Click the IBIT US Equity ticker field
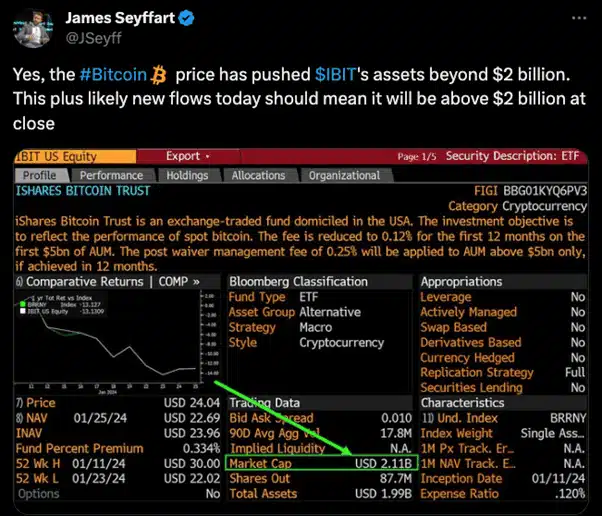The height and width of the screenshot is (516, 602). [75, 157]
